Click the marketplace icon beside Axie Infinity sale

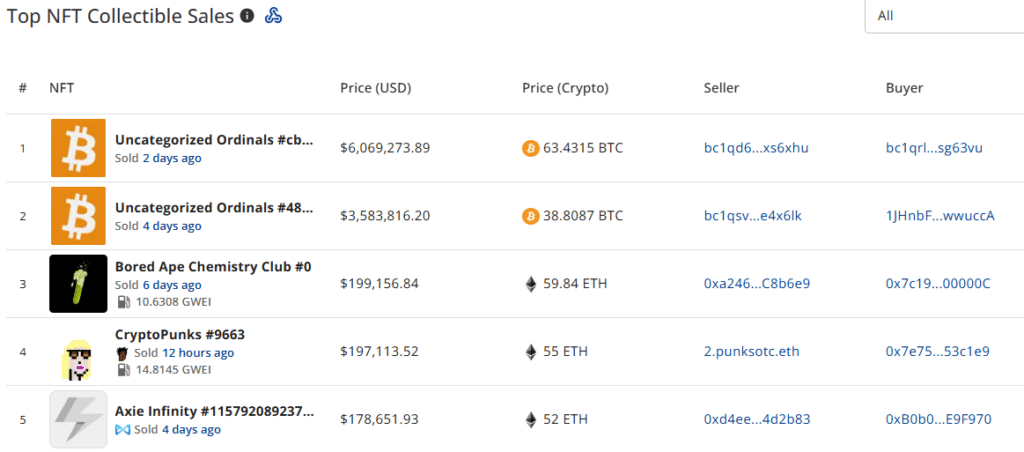coord(122,430)
